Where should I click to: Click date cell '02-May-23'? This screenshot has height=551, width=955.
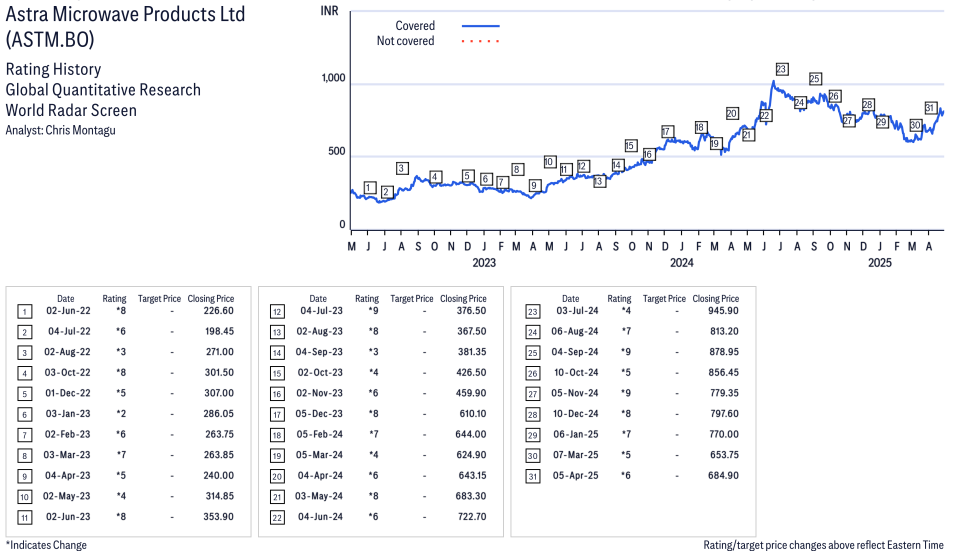point(66,496)
